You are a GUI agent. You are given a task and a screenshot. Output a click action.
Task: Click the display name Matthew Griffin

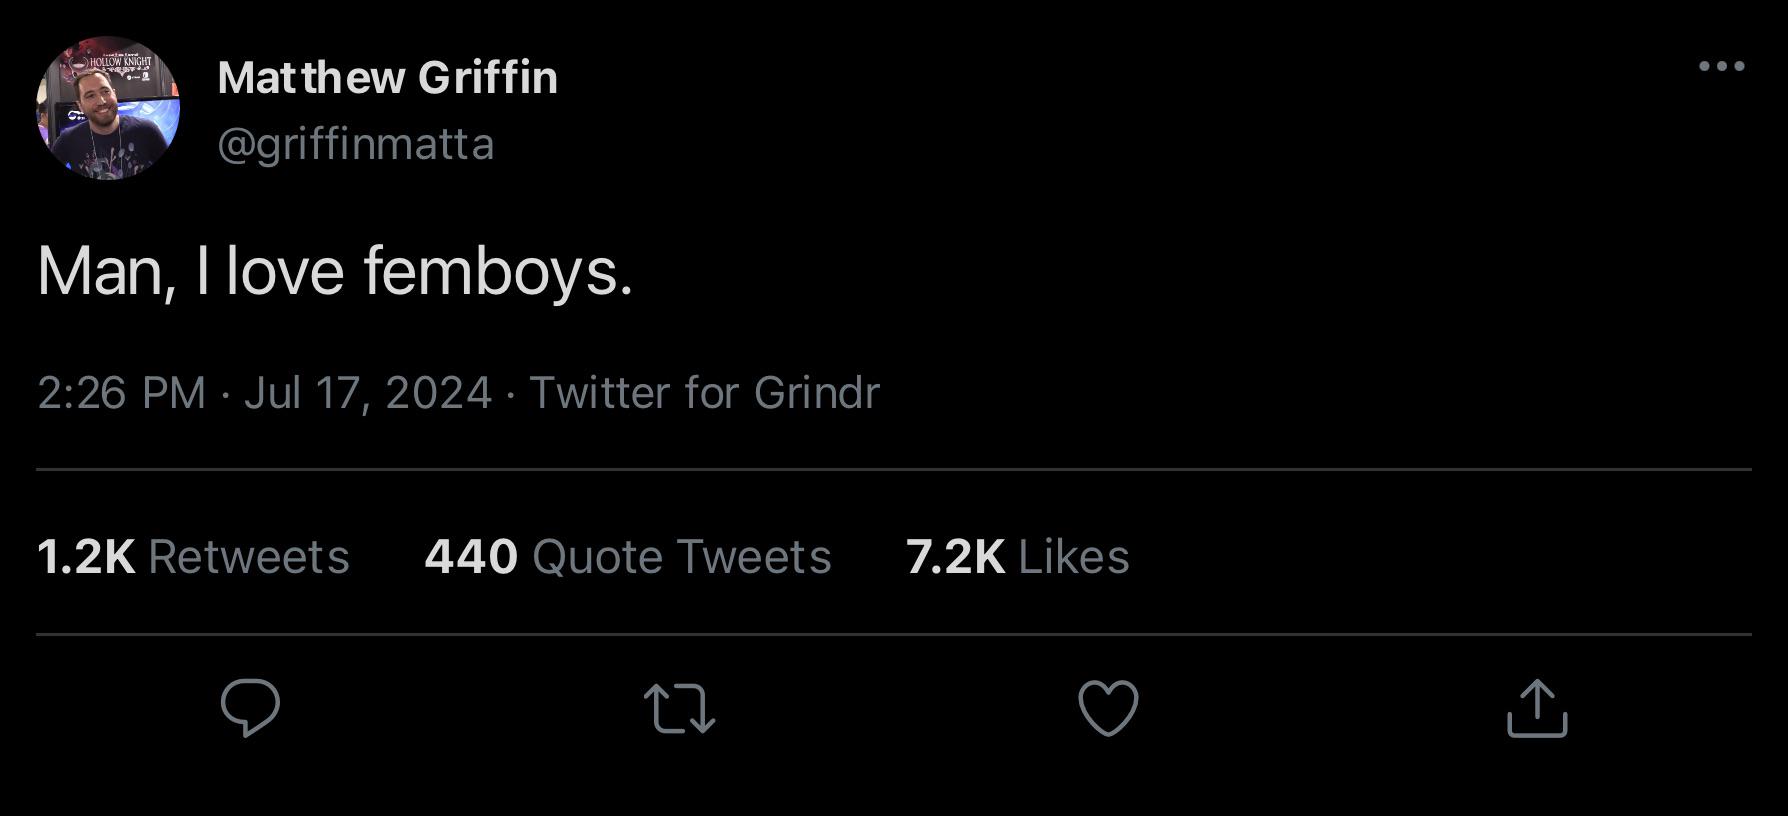coord(388,78)
